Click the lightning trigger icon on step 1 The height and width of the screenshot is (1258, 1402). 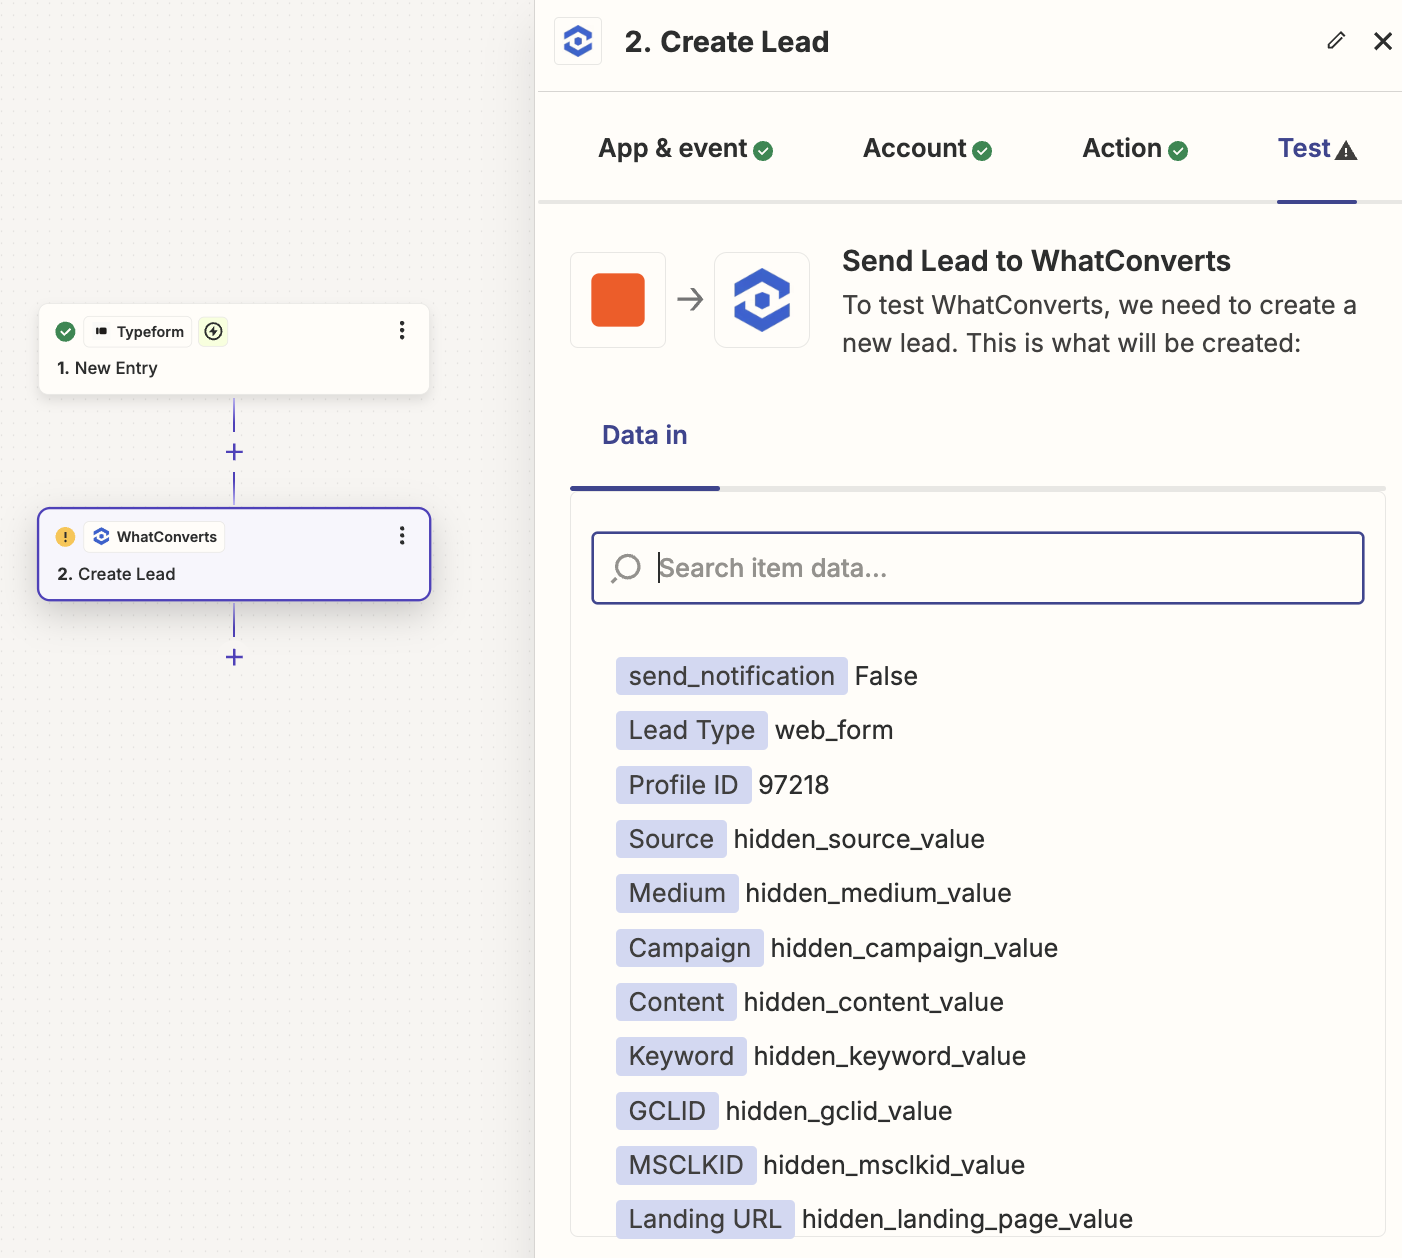click(x=213, y=331)
